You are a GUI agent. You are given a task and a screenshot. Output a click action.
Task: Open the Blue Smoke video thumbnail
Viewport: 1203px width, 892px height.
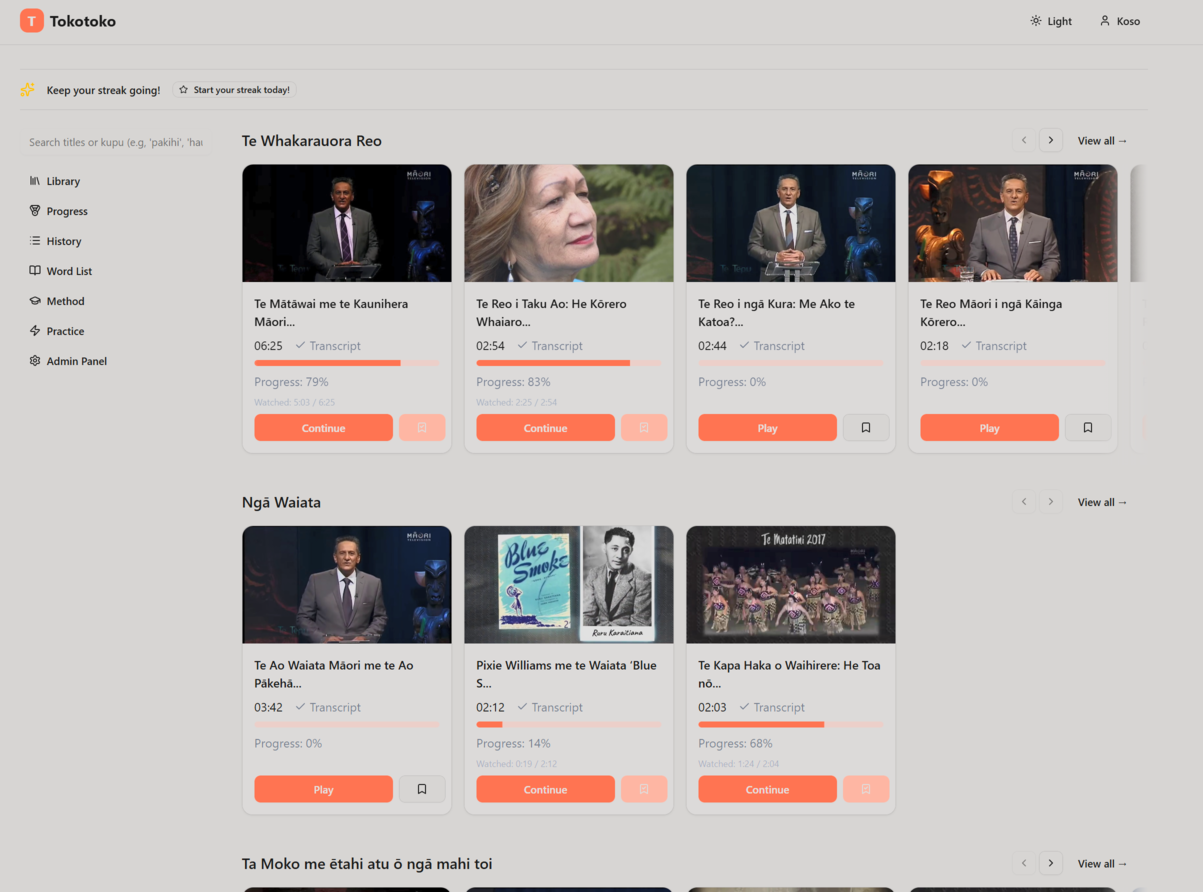pyautogui.click(x=568, y=584)
